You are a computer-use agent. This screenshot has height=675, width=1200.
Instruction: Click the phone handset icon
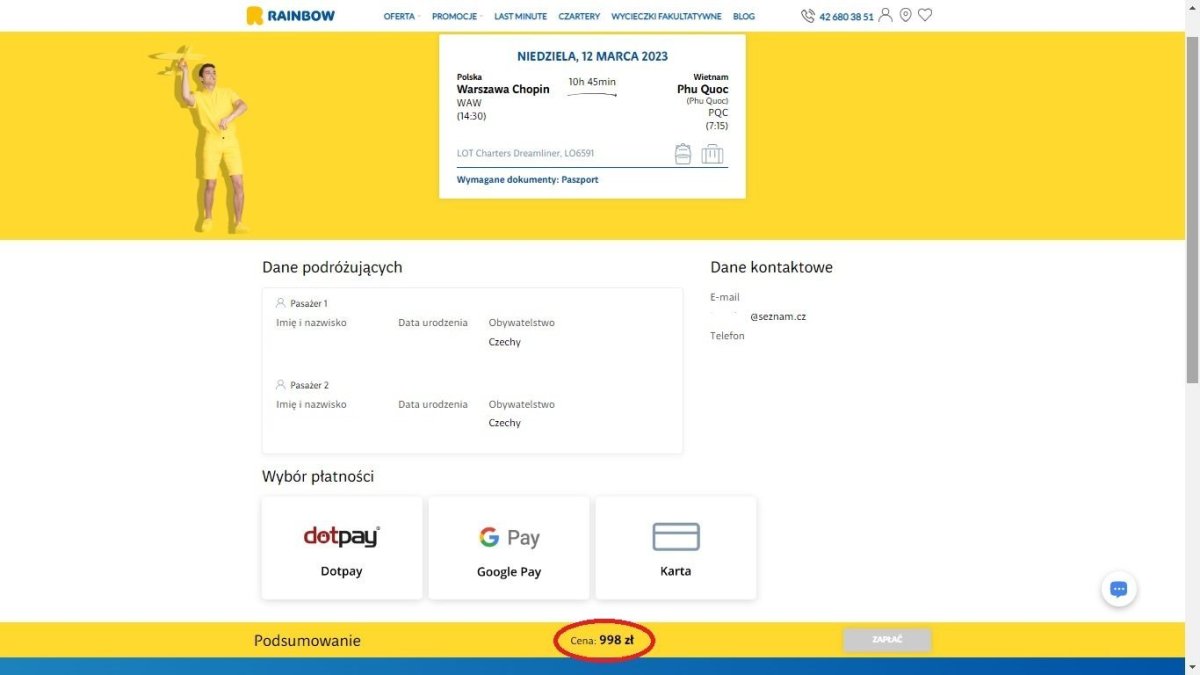pyautogui.click(x=808, y=16)
